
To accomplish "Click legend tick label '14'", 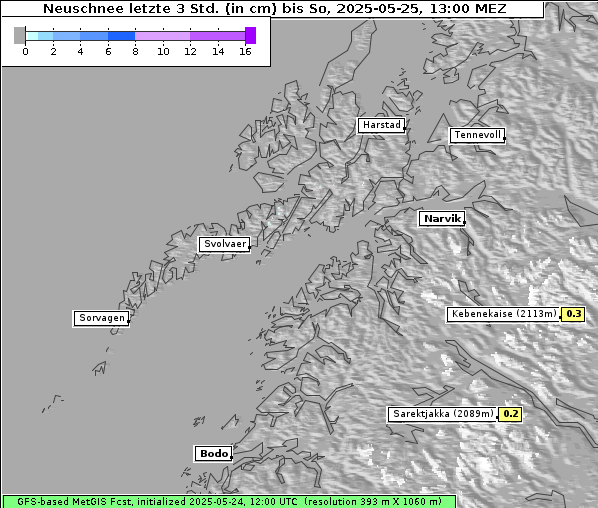I will point(218,52).
